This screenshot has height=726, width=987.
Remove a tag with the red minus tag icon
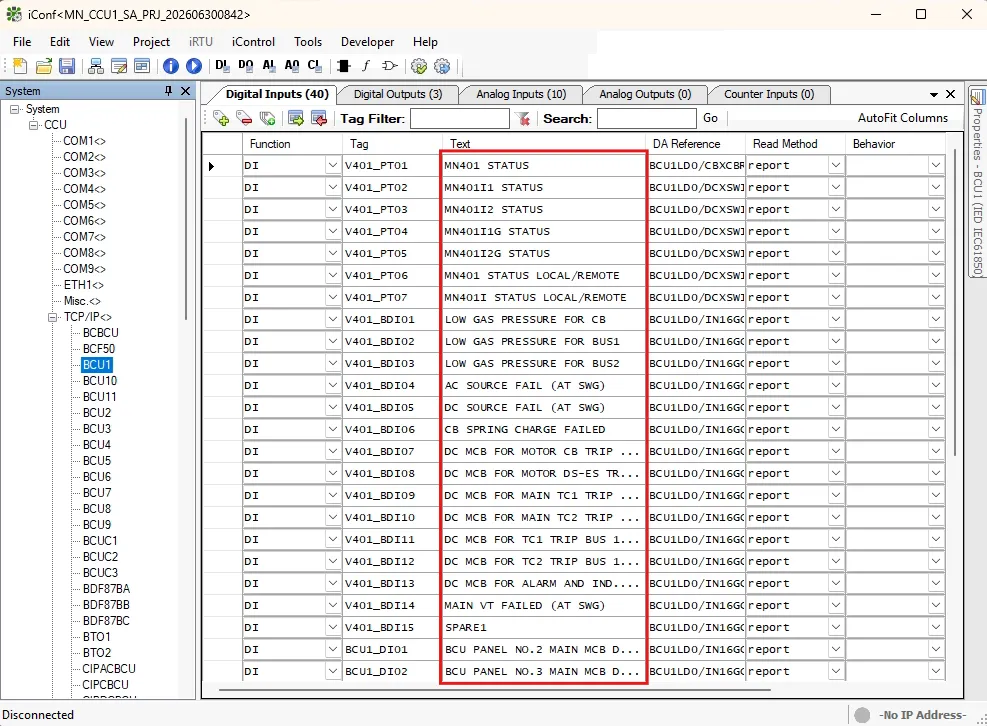tap(244, 118)
